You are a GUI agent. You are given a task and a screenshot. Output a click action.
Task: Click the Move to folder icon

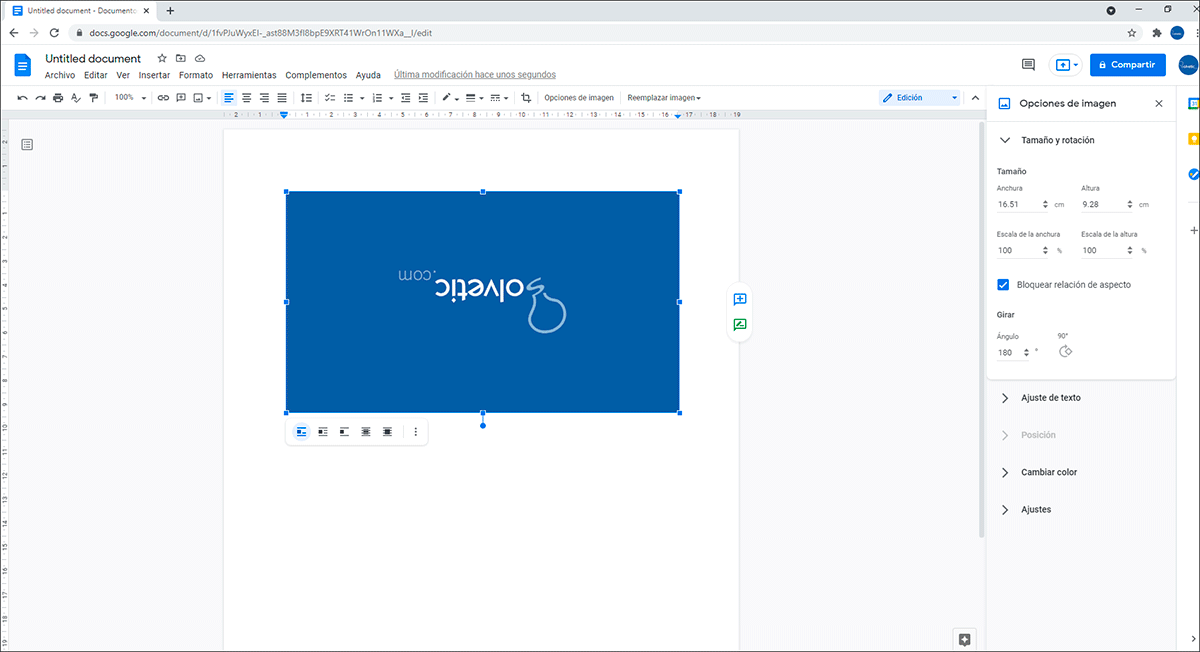[x=181, y=58]
